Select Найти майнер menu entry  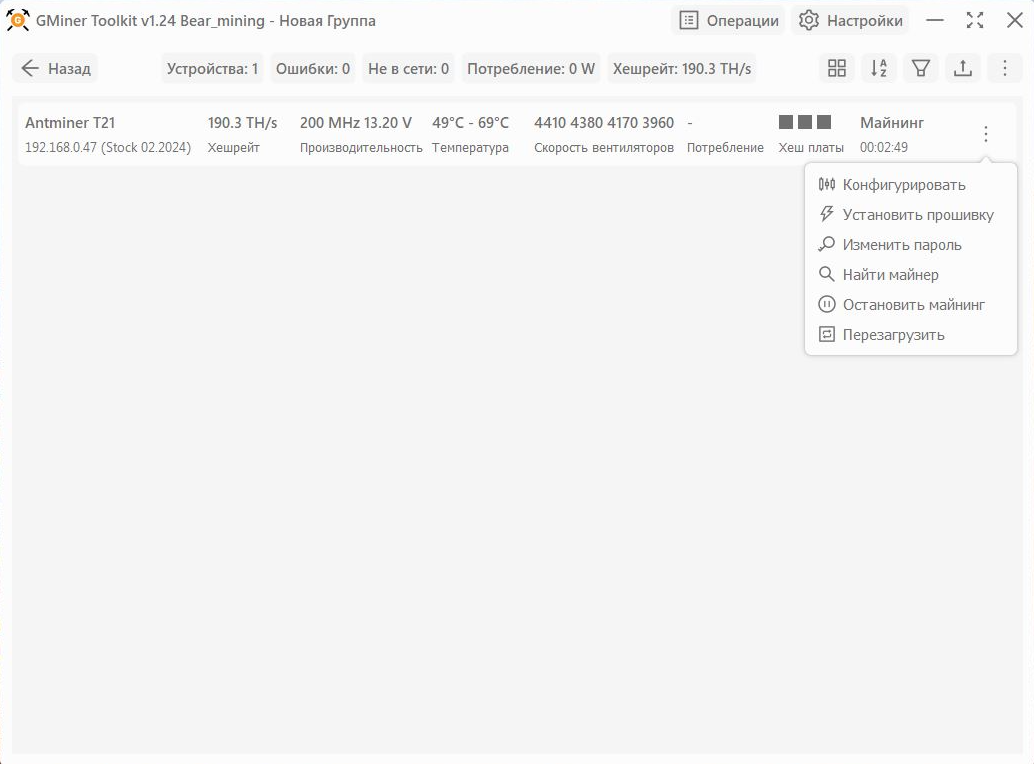coord(911,275)
